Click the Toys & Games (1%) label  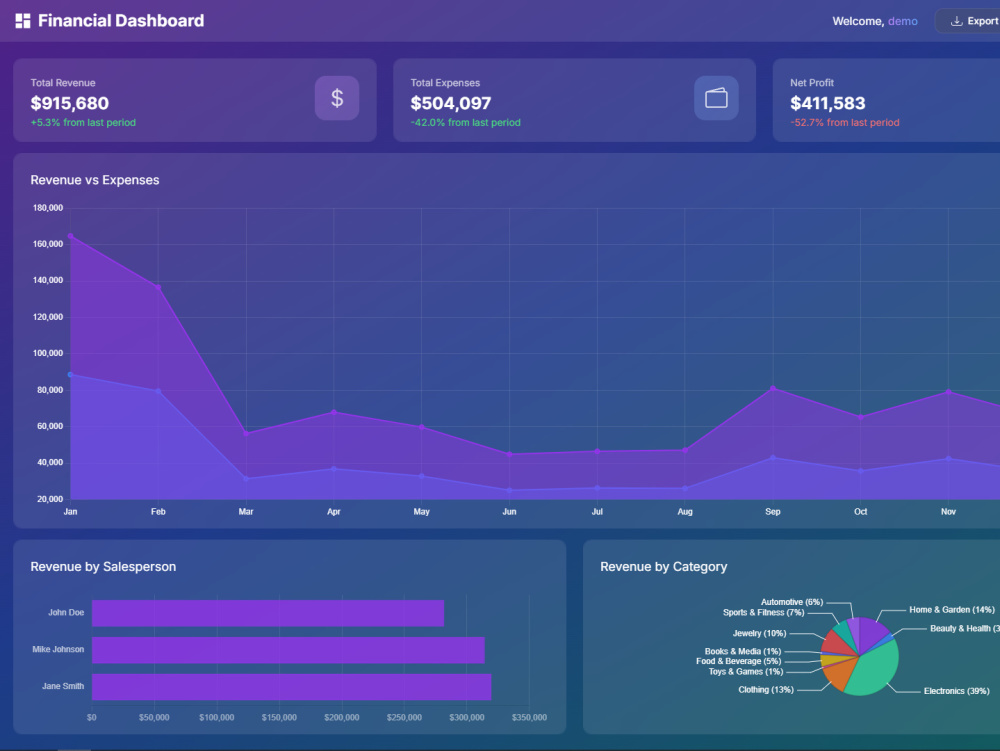coord(746,672)
